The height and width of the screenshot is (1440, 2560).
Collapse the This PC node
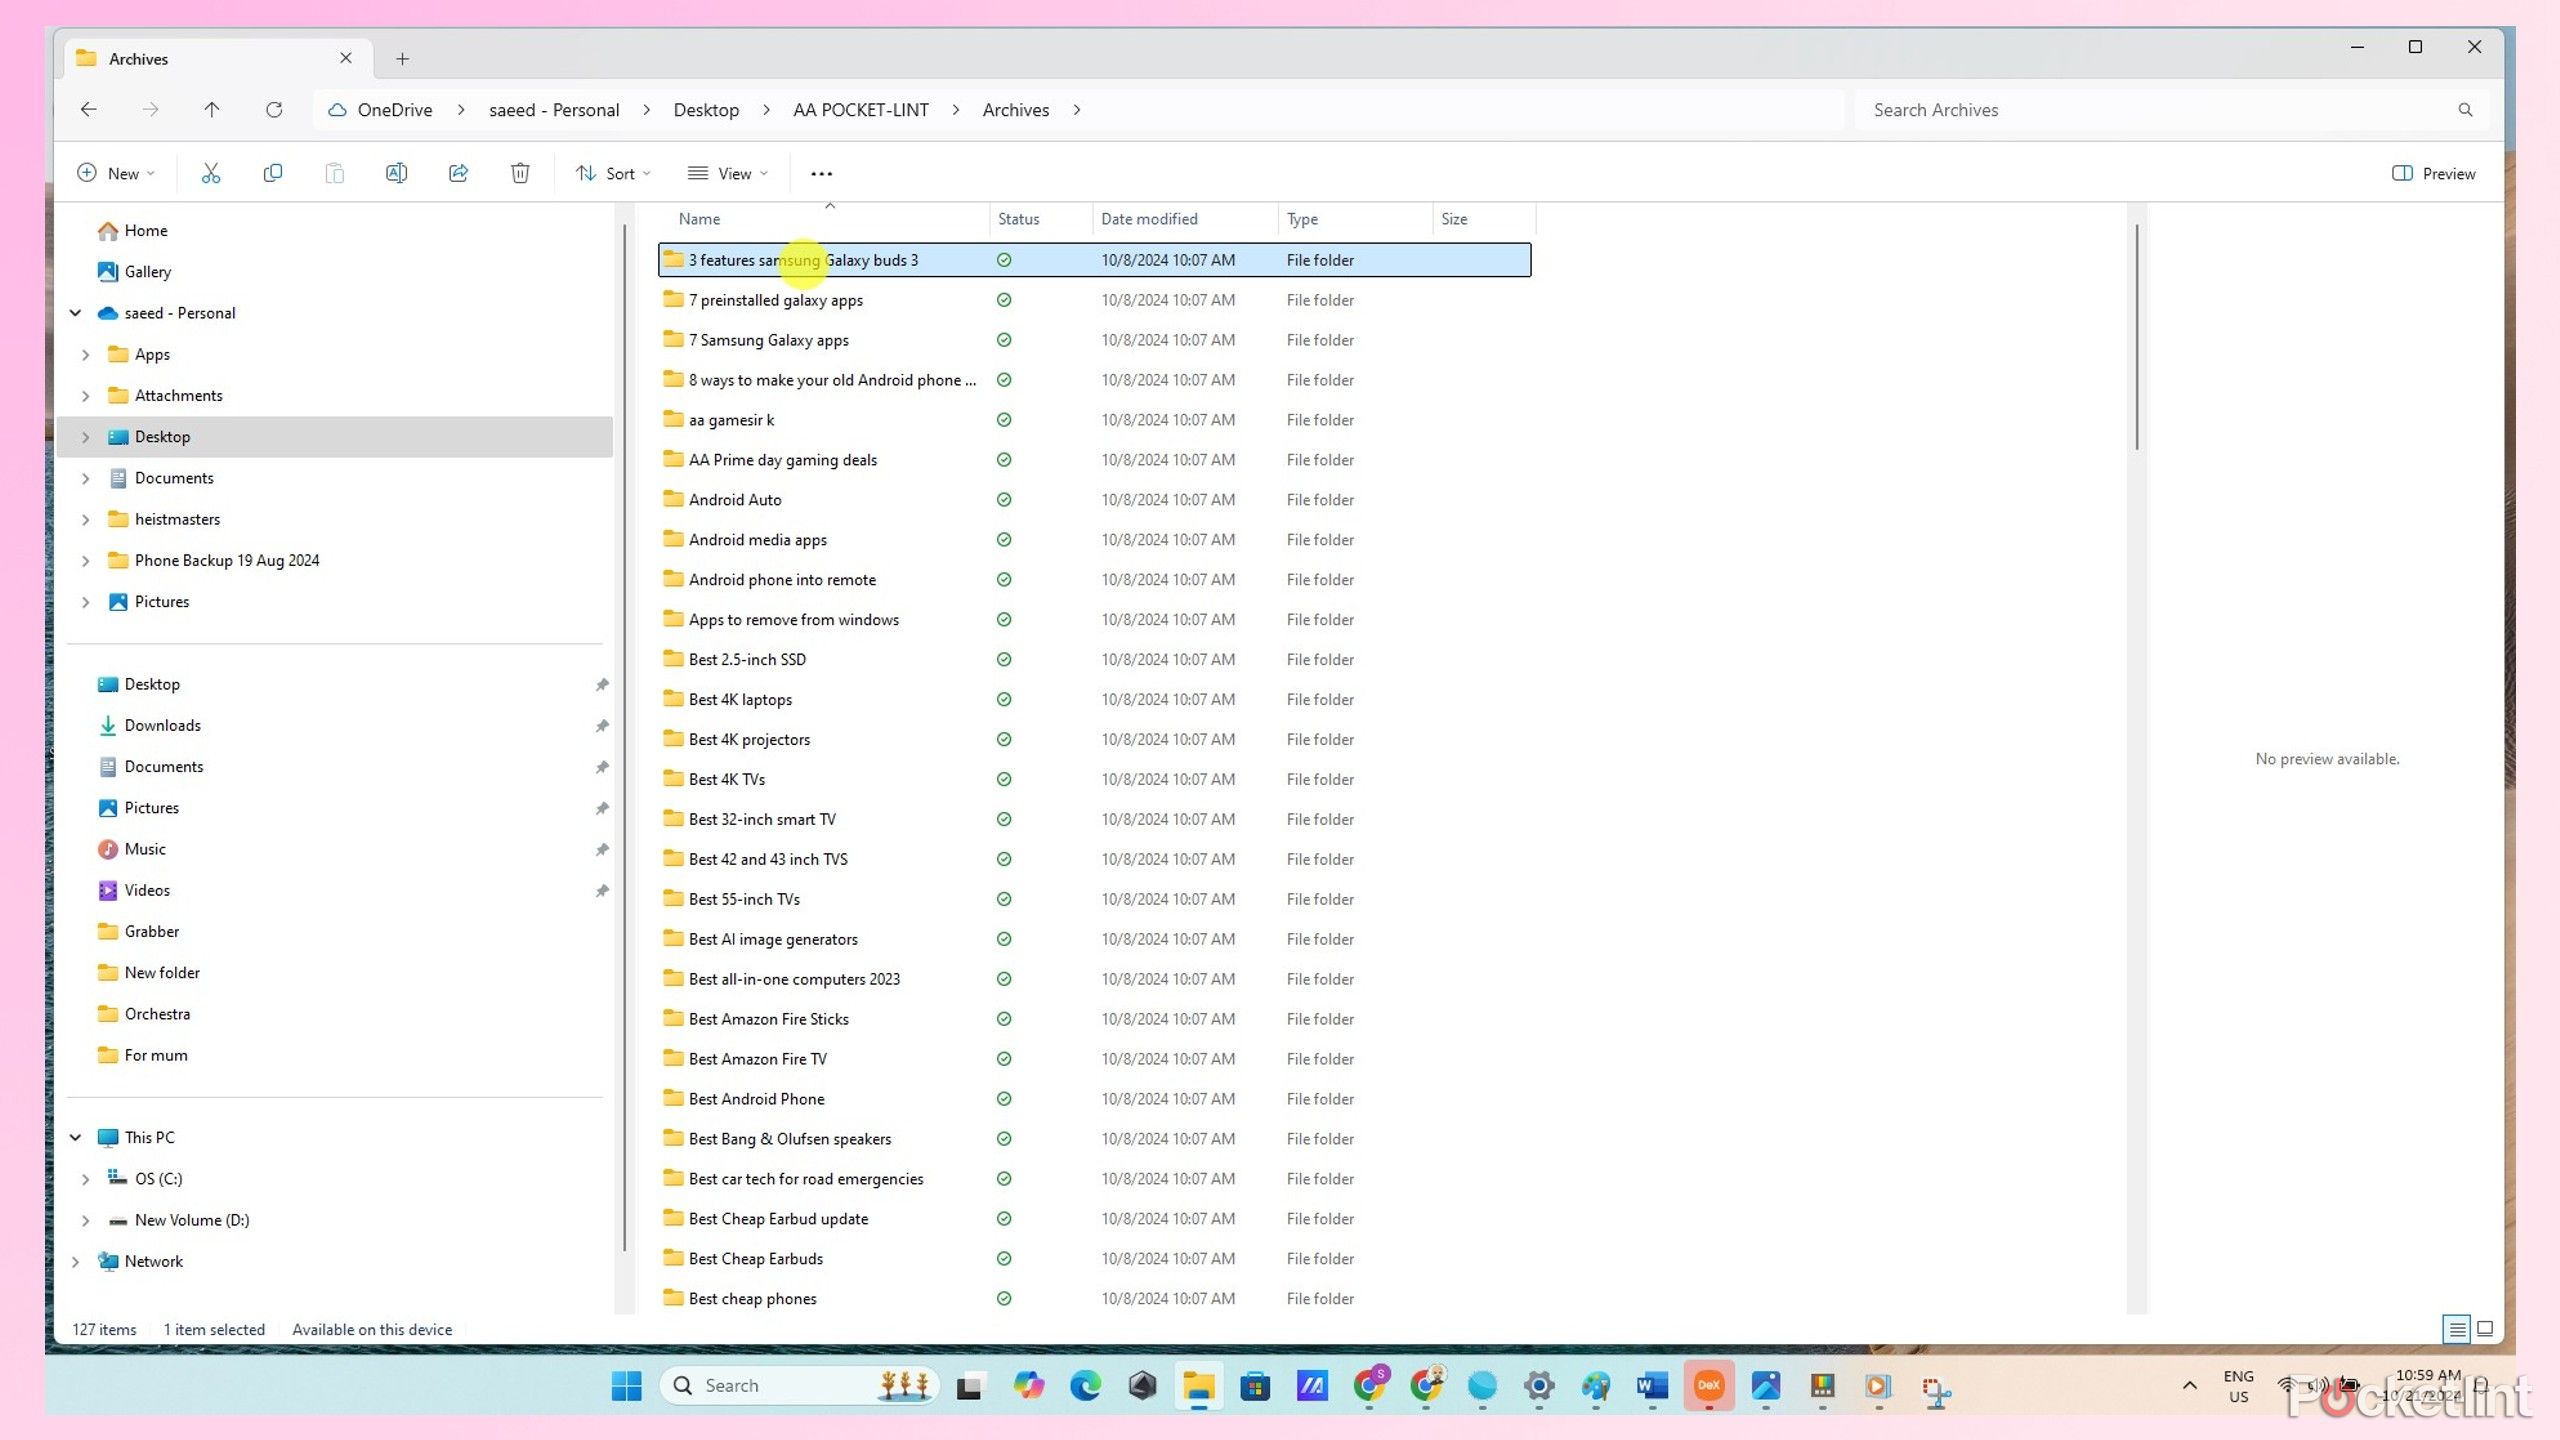coord(75,1137)
